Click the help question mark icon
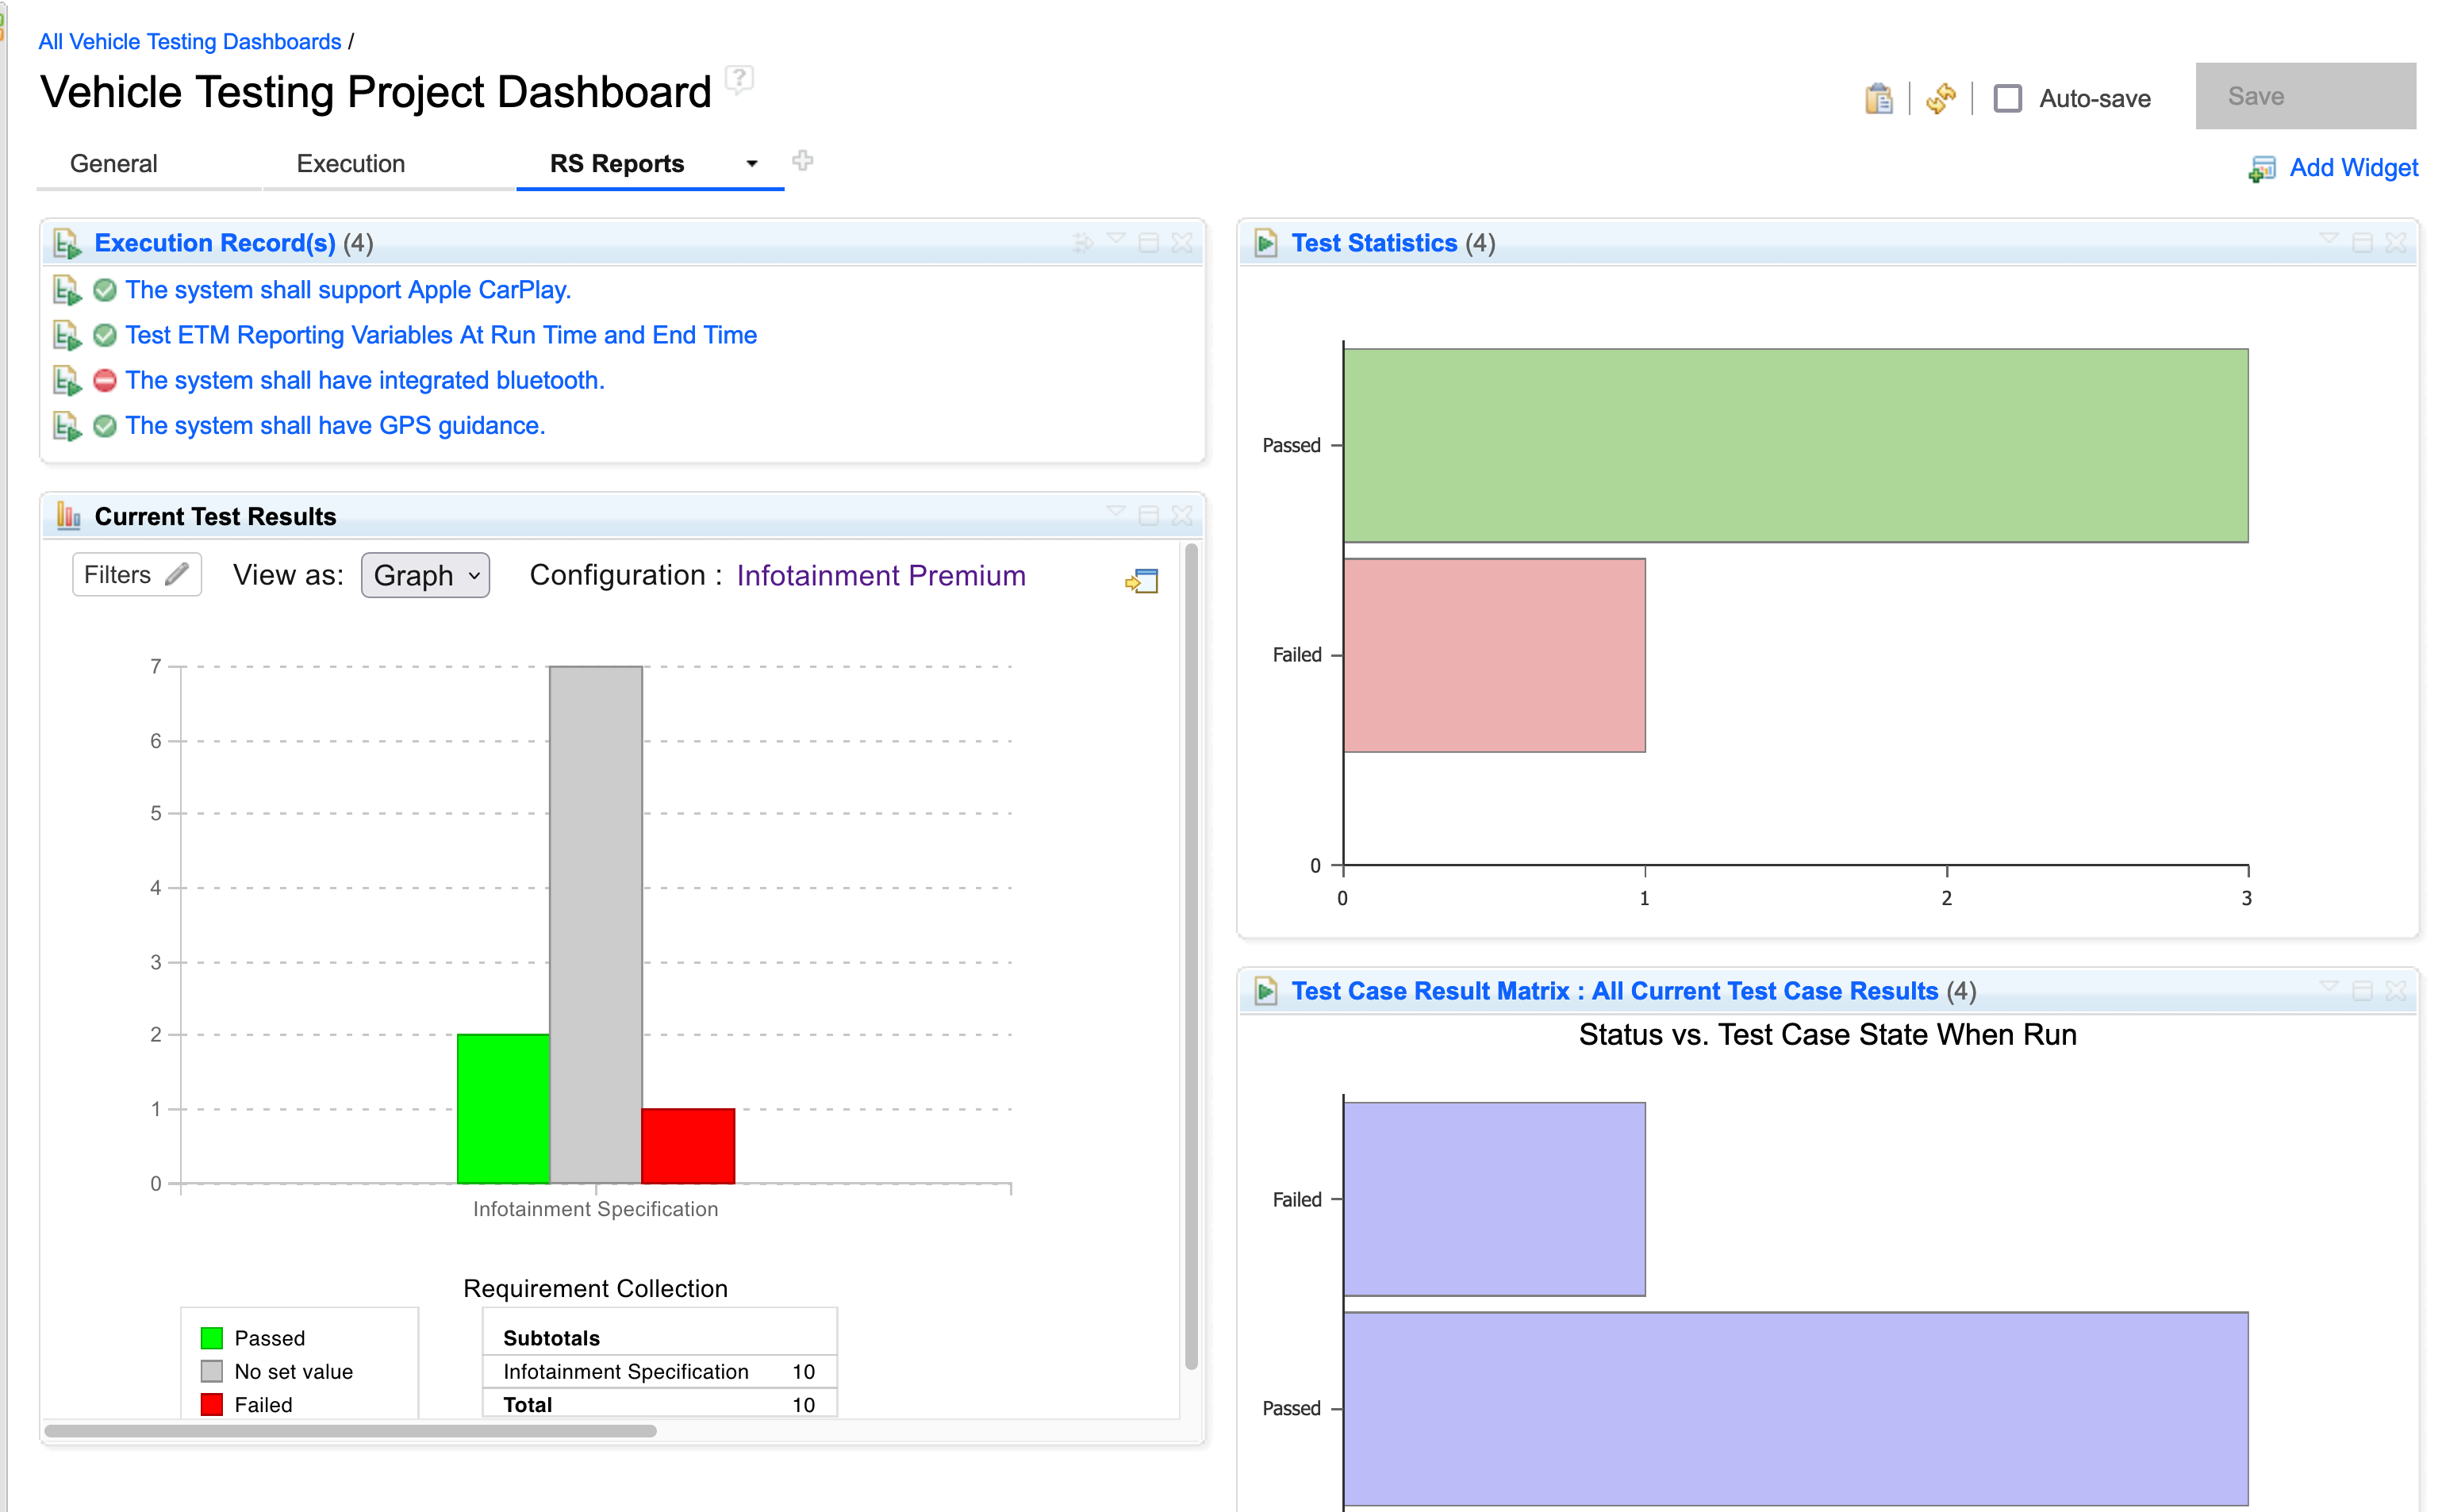This screenshot has width=2442, height=1512. click(x=739, y=79)
